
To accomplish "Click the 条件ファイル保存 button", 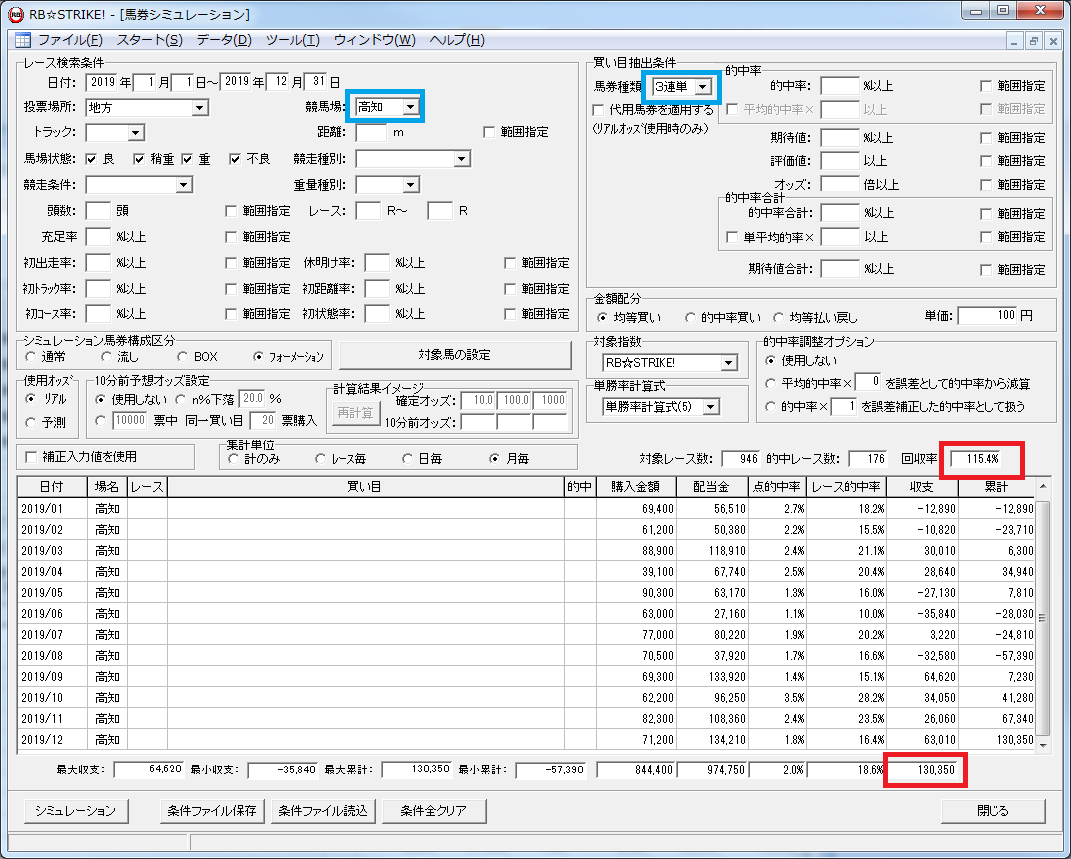I will (x=212, y=811).
